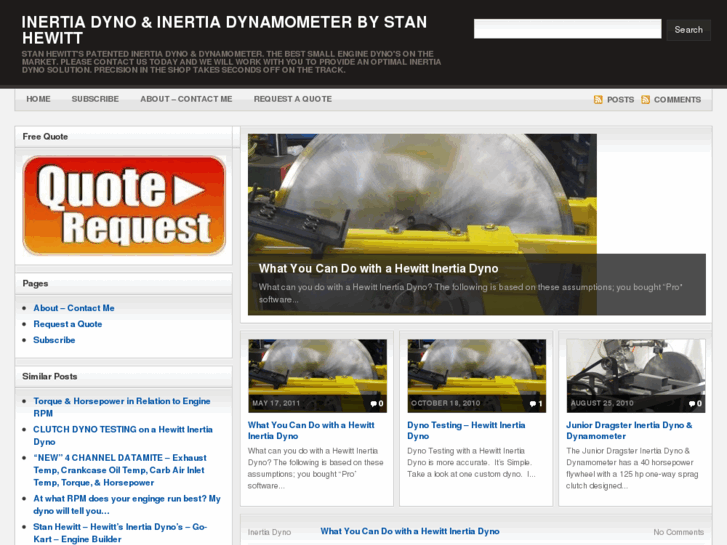This screenshot has height=545, width=727.
Task: Open the Comments feed link
Action: click(x=677, y=100)
